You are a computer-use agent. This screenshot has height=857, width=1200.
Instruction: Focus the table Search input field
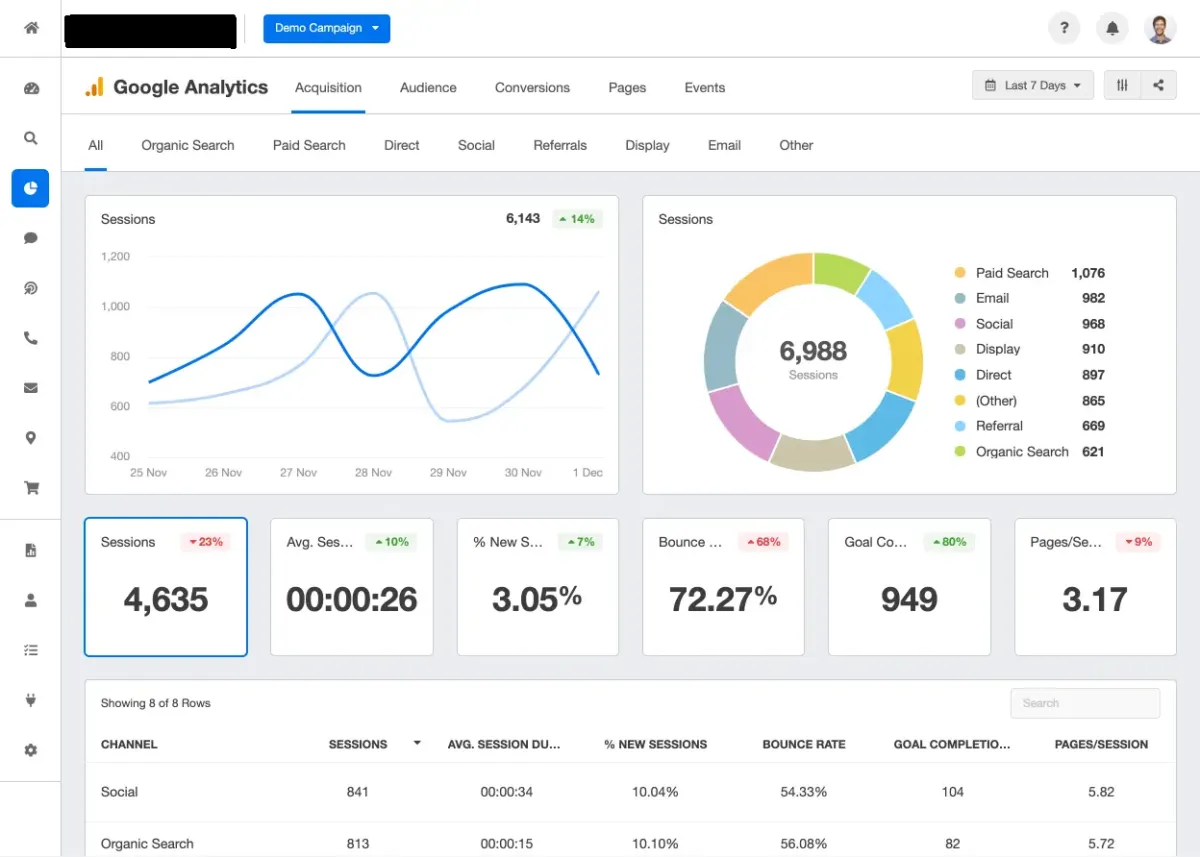point(1085,703)
